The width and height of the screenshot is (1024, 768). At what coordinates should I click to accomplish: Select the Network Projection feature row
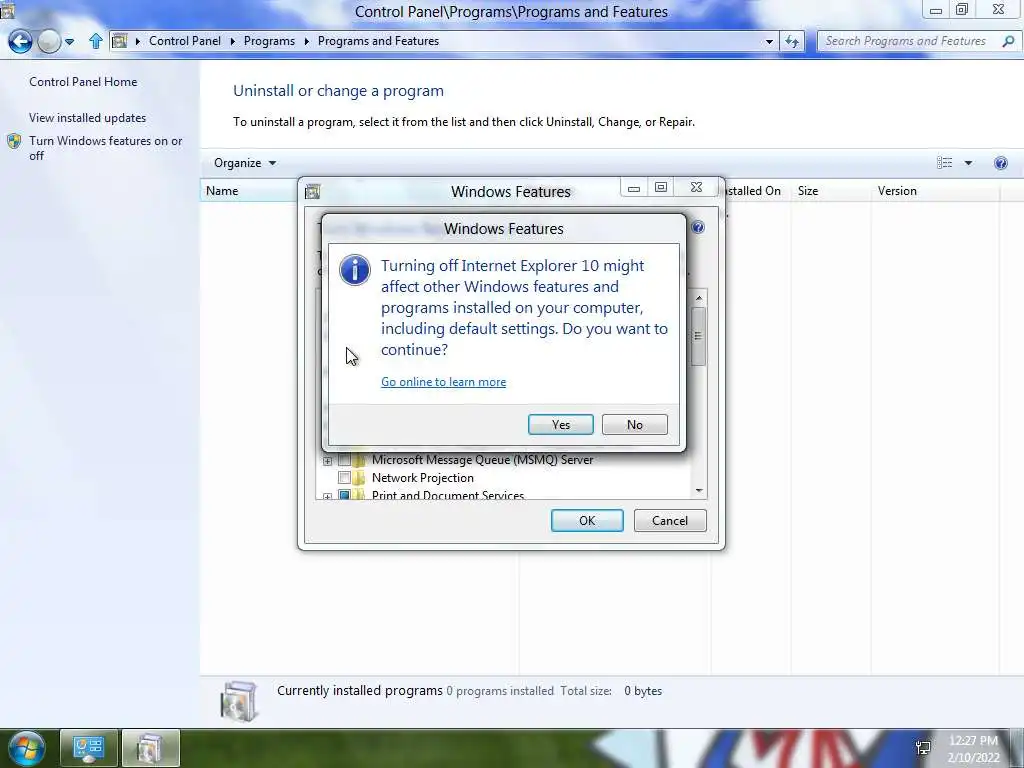423,477
